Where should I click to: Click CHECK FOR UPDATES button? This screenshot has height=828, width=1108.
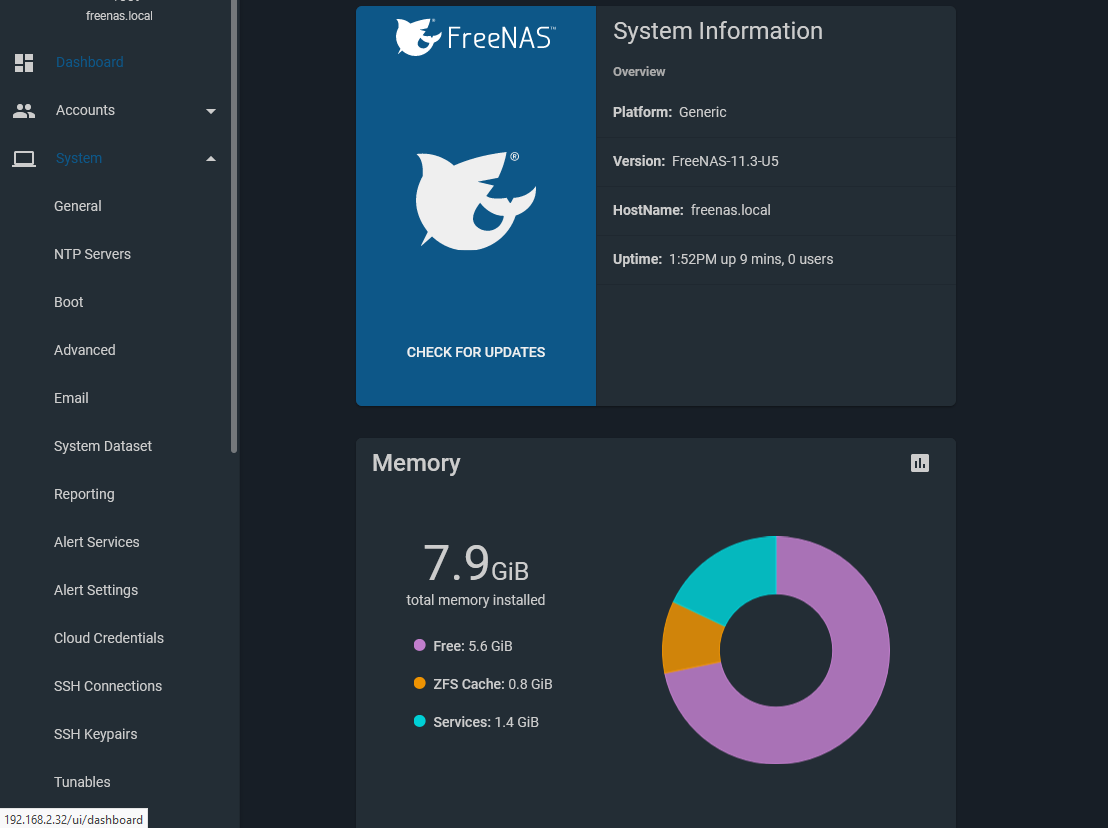[476, 353]
